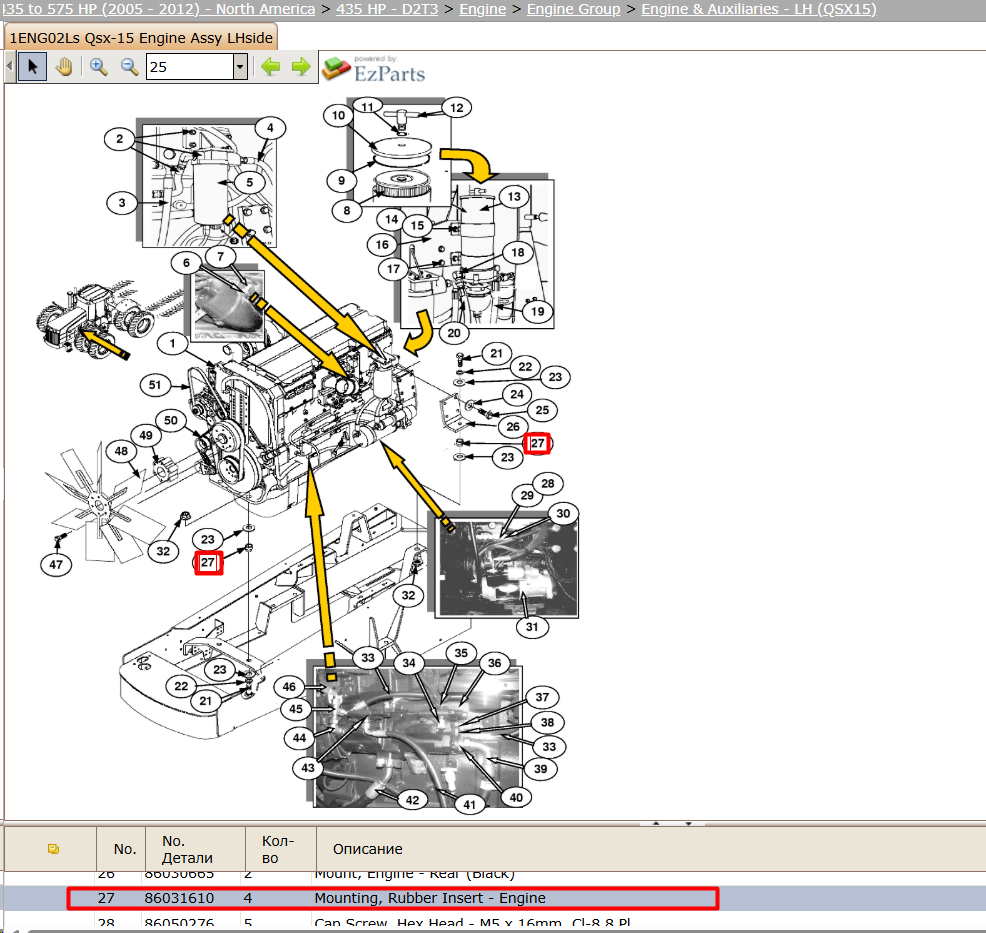Select callout 35 bubble
Screen dimensions: 986x933
[461, 653]
